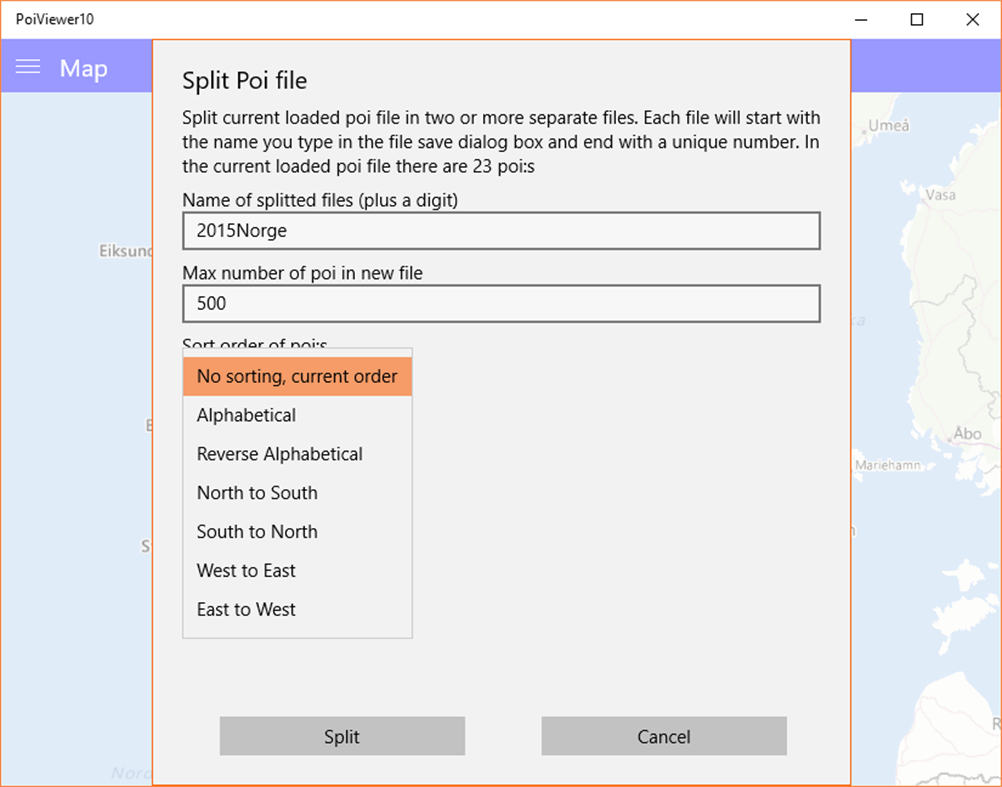The width and height of the screenshot is (1002, 787).
Task: Edit the "2015Norge" file name field
Action: click(x=500, y=230)
